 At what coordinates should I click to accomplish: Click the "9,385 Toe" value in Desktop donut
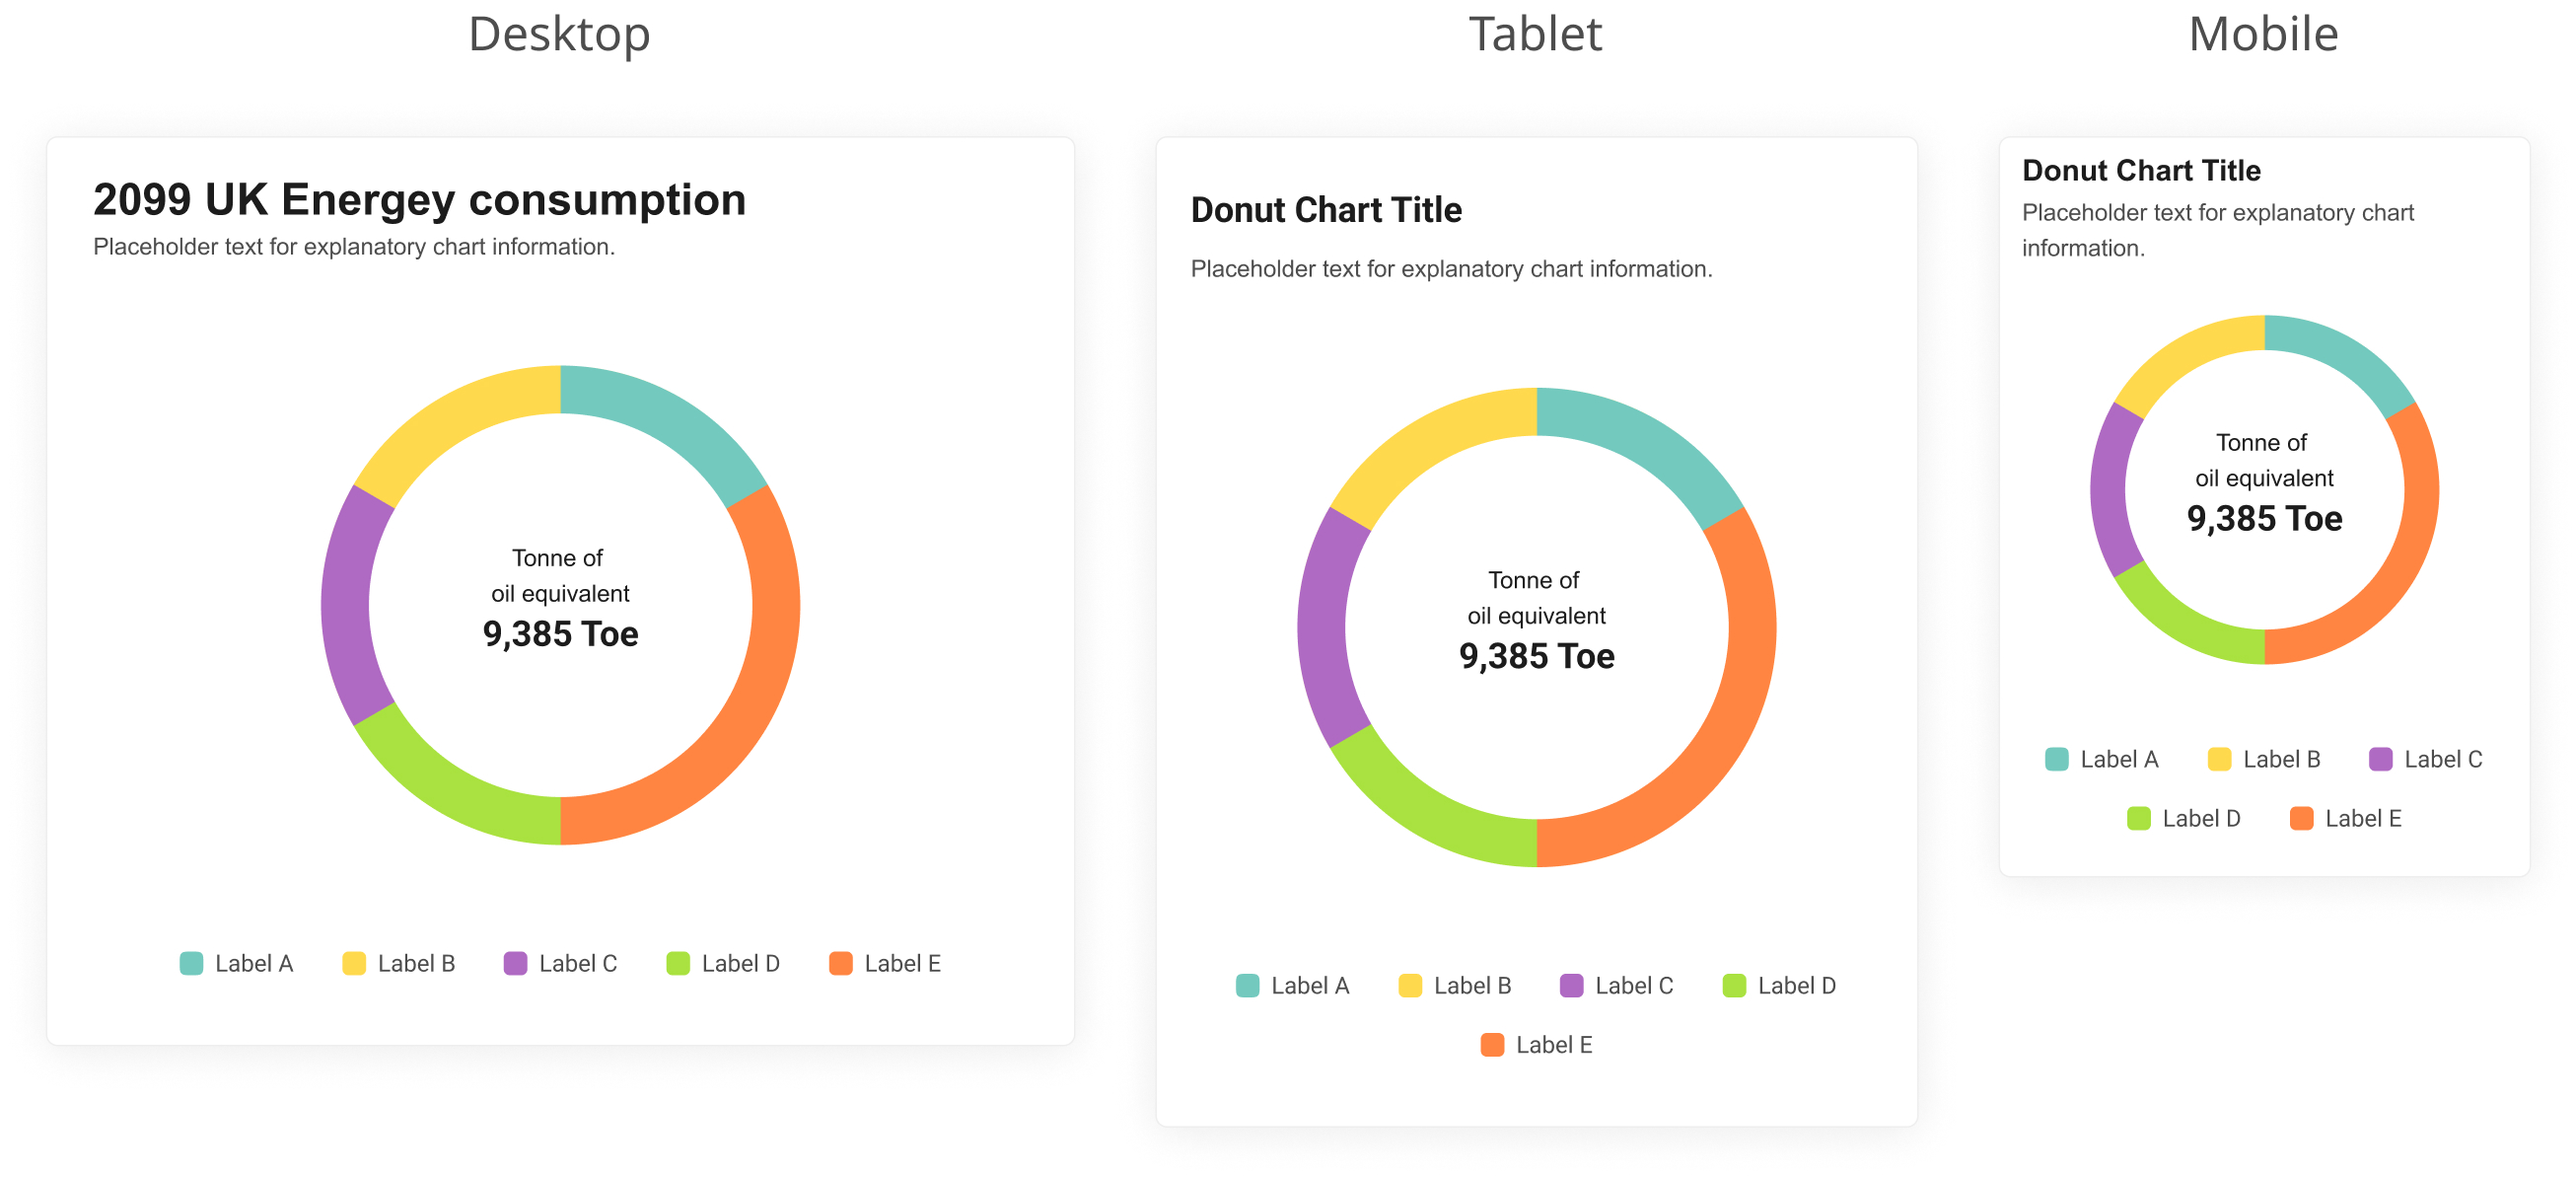coord(560,634)
